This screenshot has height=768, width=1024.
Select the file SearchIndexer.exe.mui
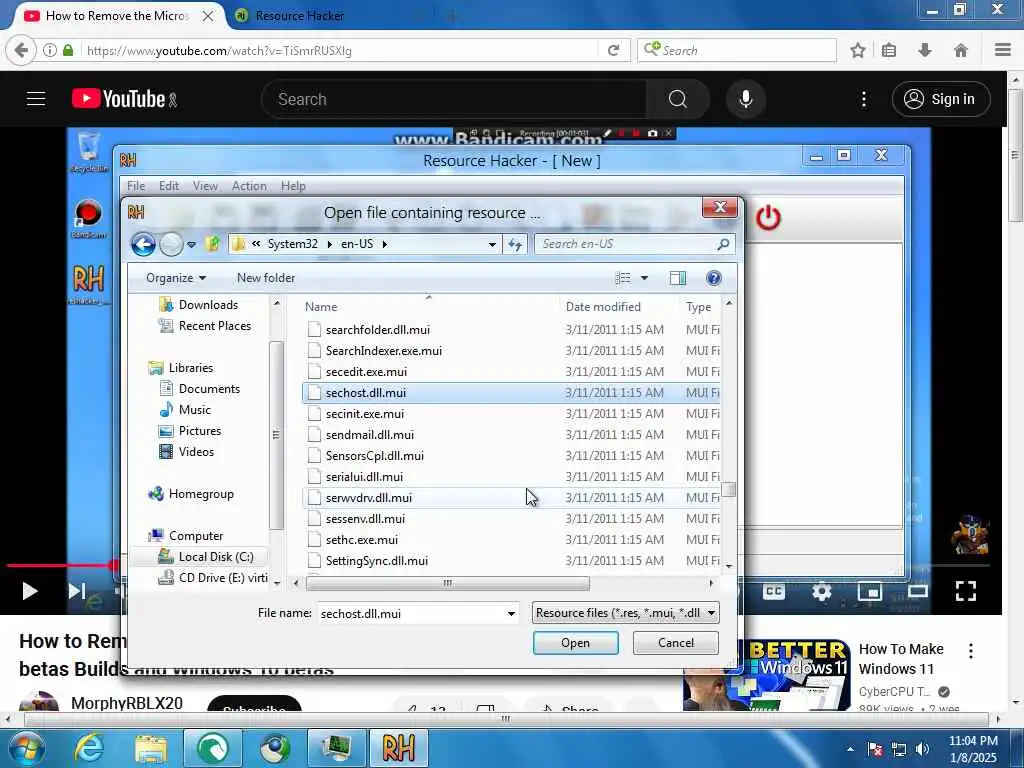pos(383,351)
